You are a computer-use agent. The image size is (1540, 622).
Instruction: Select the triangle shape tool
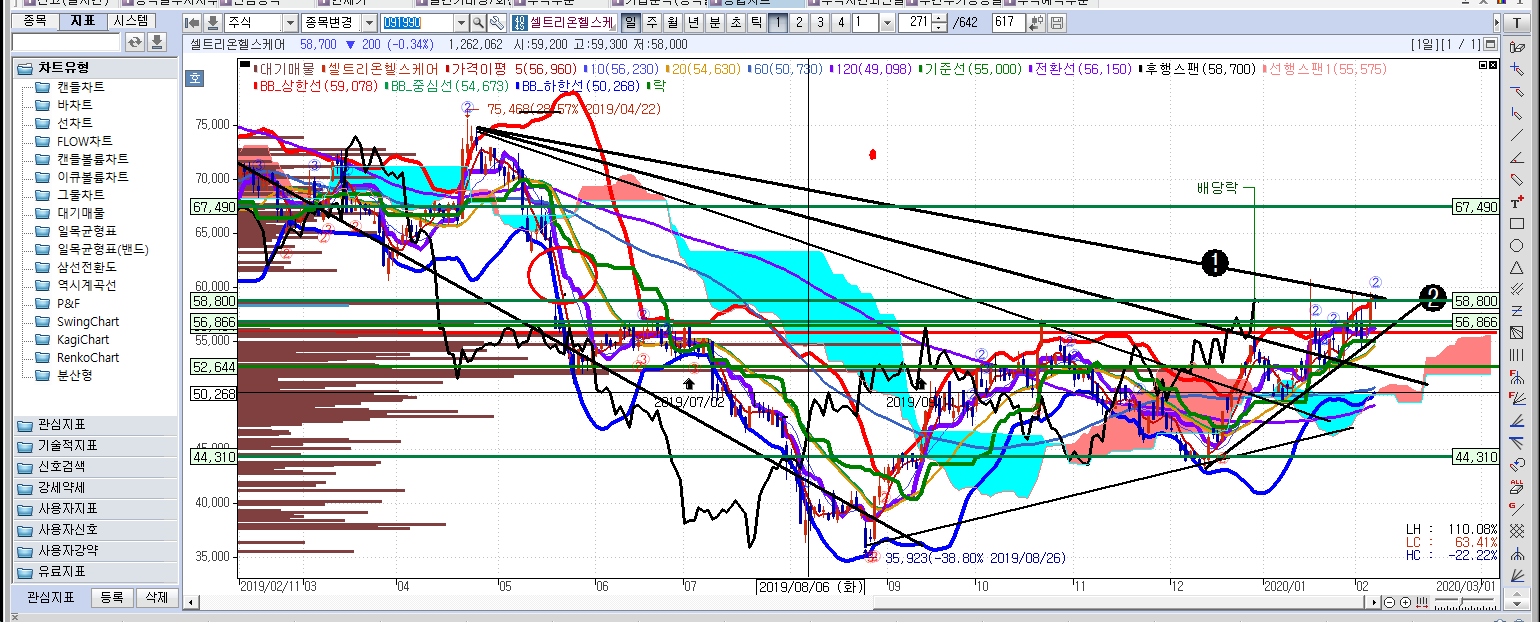coord(1518,267)
